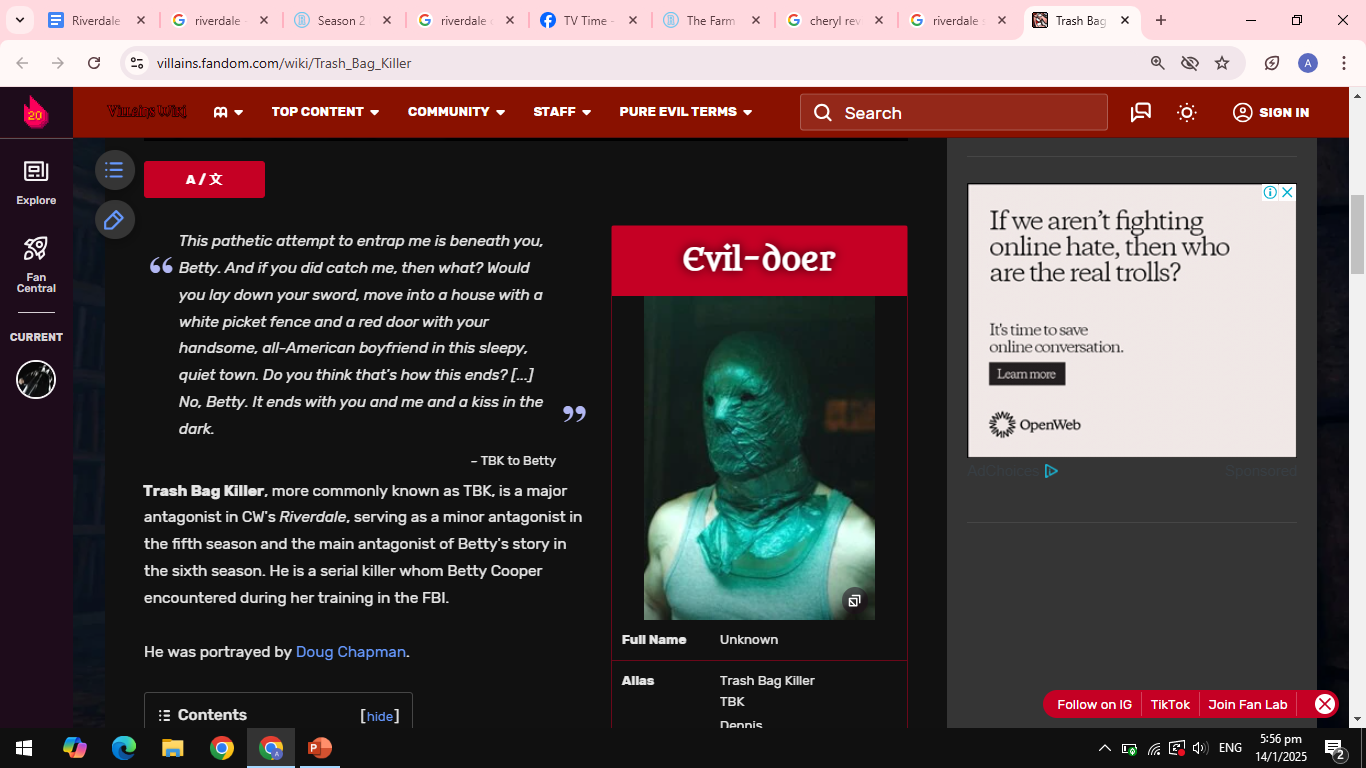
Task: Toggle the light/dark theme sun icon
Action: tap(1187, 112)
